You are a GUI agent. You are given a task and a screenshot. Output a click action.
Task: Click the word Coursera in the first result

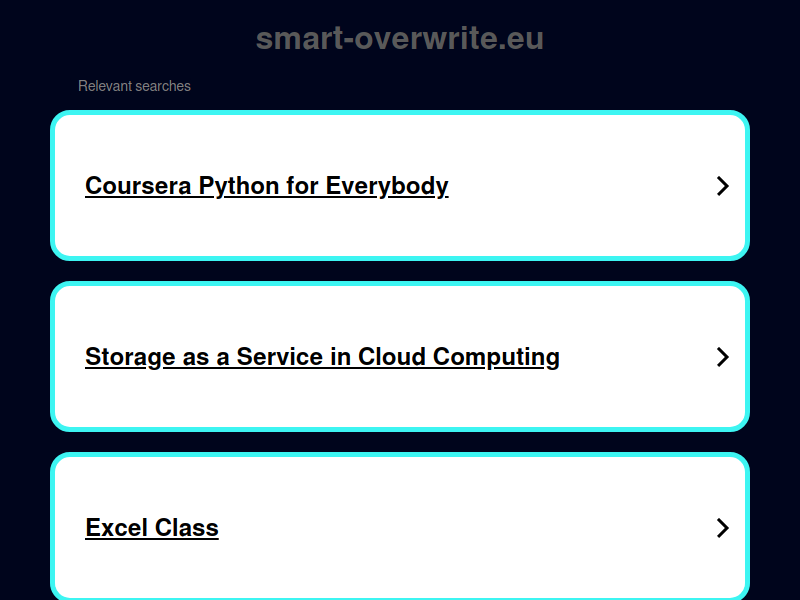tap(138, 186)
